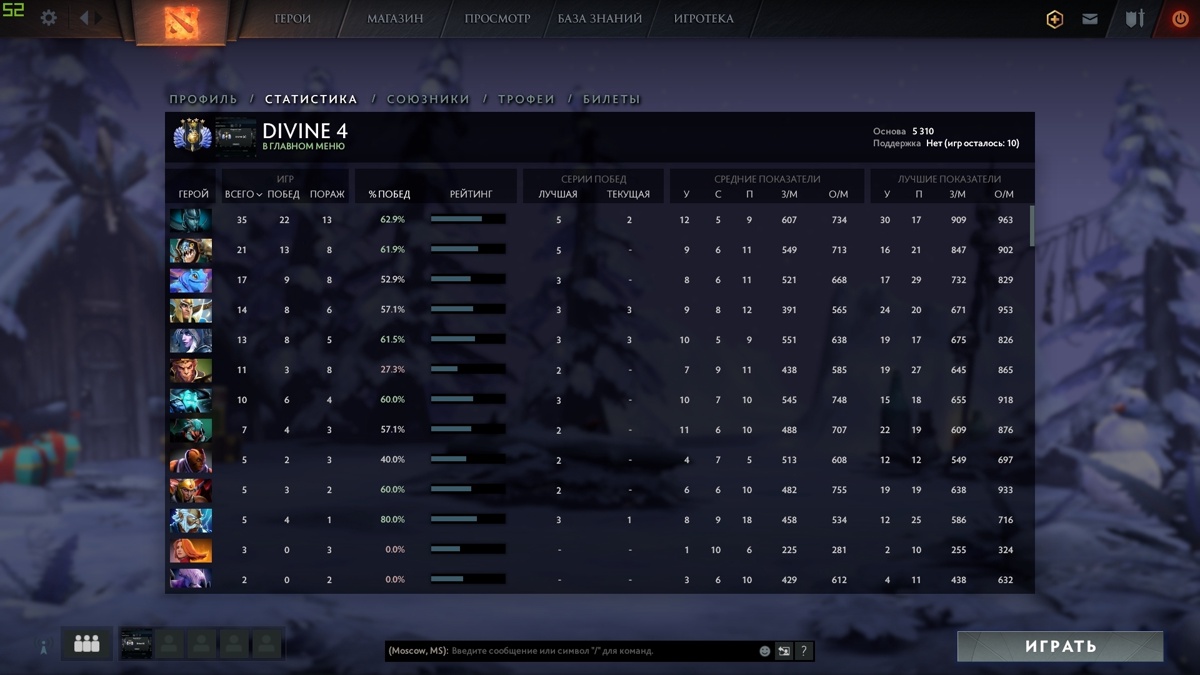Click the chat channel switch icon
Image resolution: width=1200 pixels, height=675 pixels.
click(x=784, y=651)
